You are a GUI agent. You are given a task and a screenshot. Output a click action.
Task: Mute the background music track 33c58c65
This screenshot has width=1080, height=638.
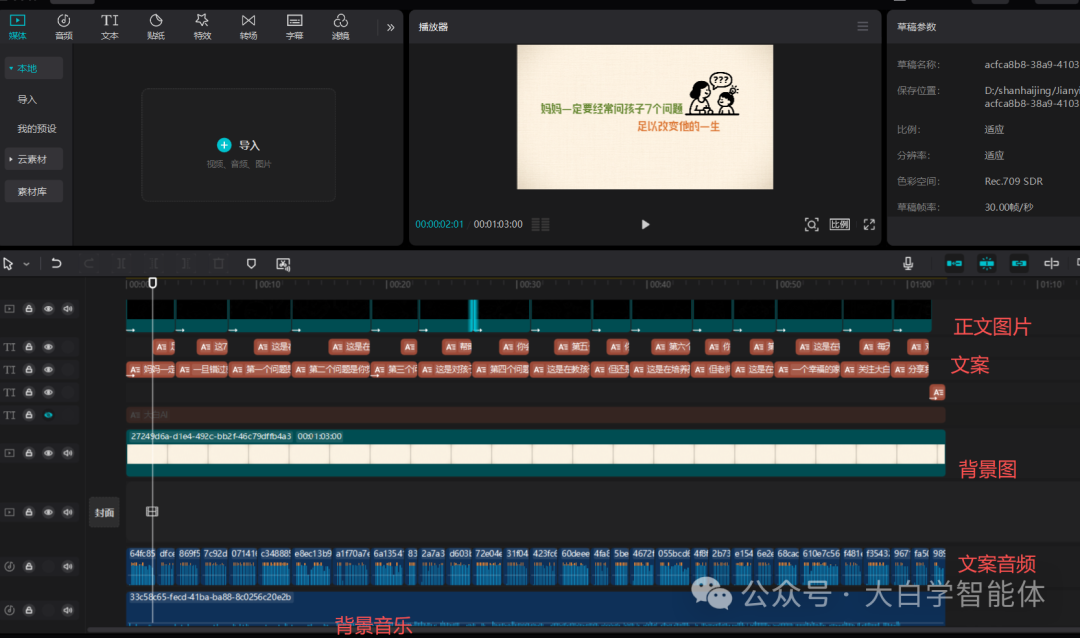click(x=68, y=610)
